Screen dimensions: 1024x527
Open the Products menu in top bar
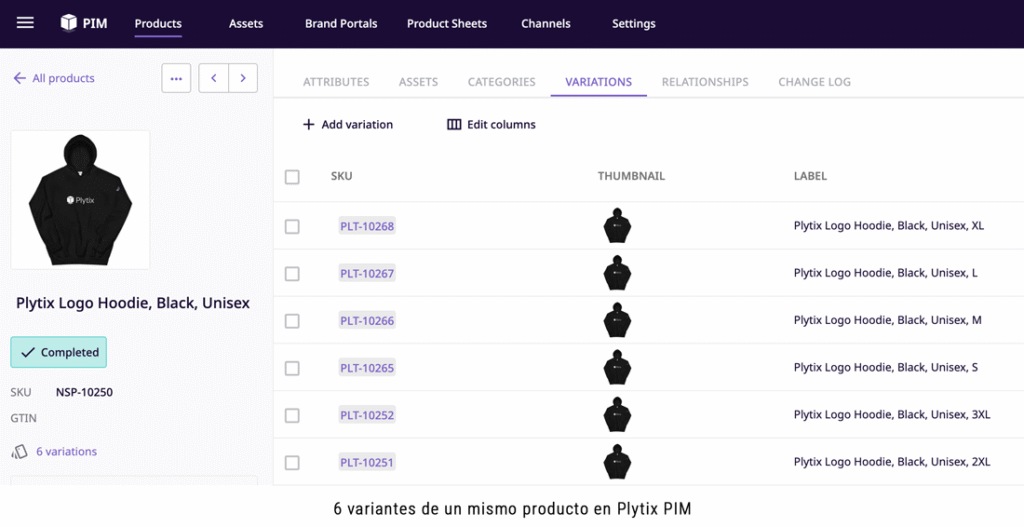click(158, 24)
